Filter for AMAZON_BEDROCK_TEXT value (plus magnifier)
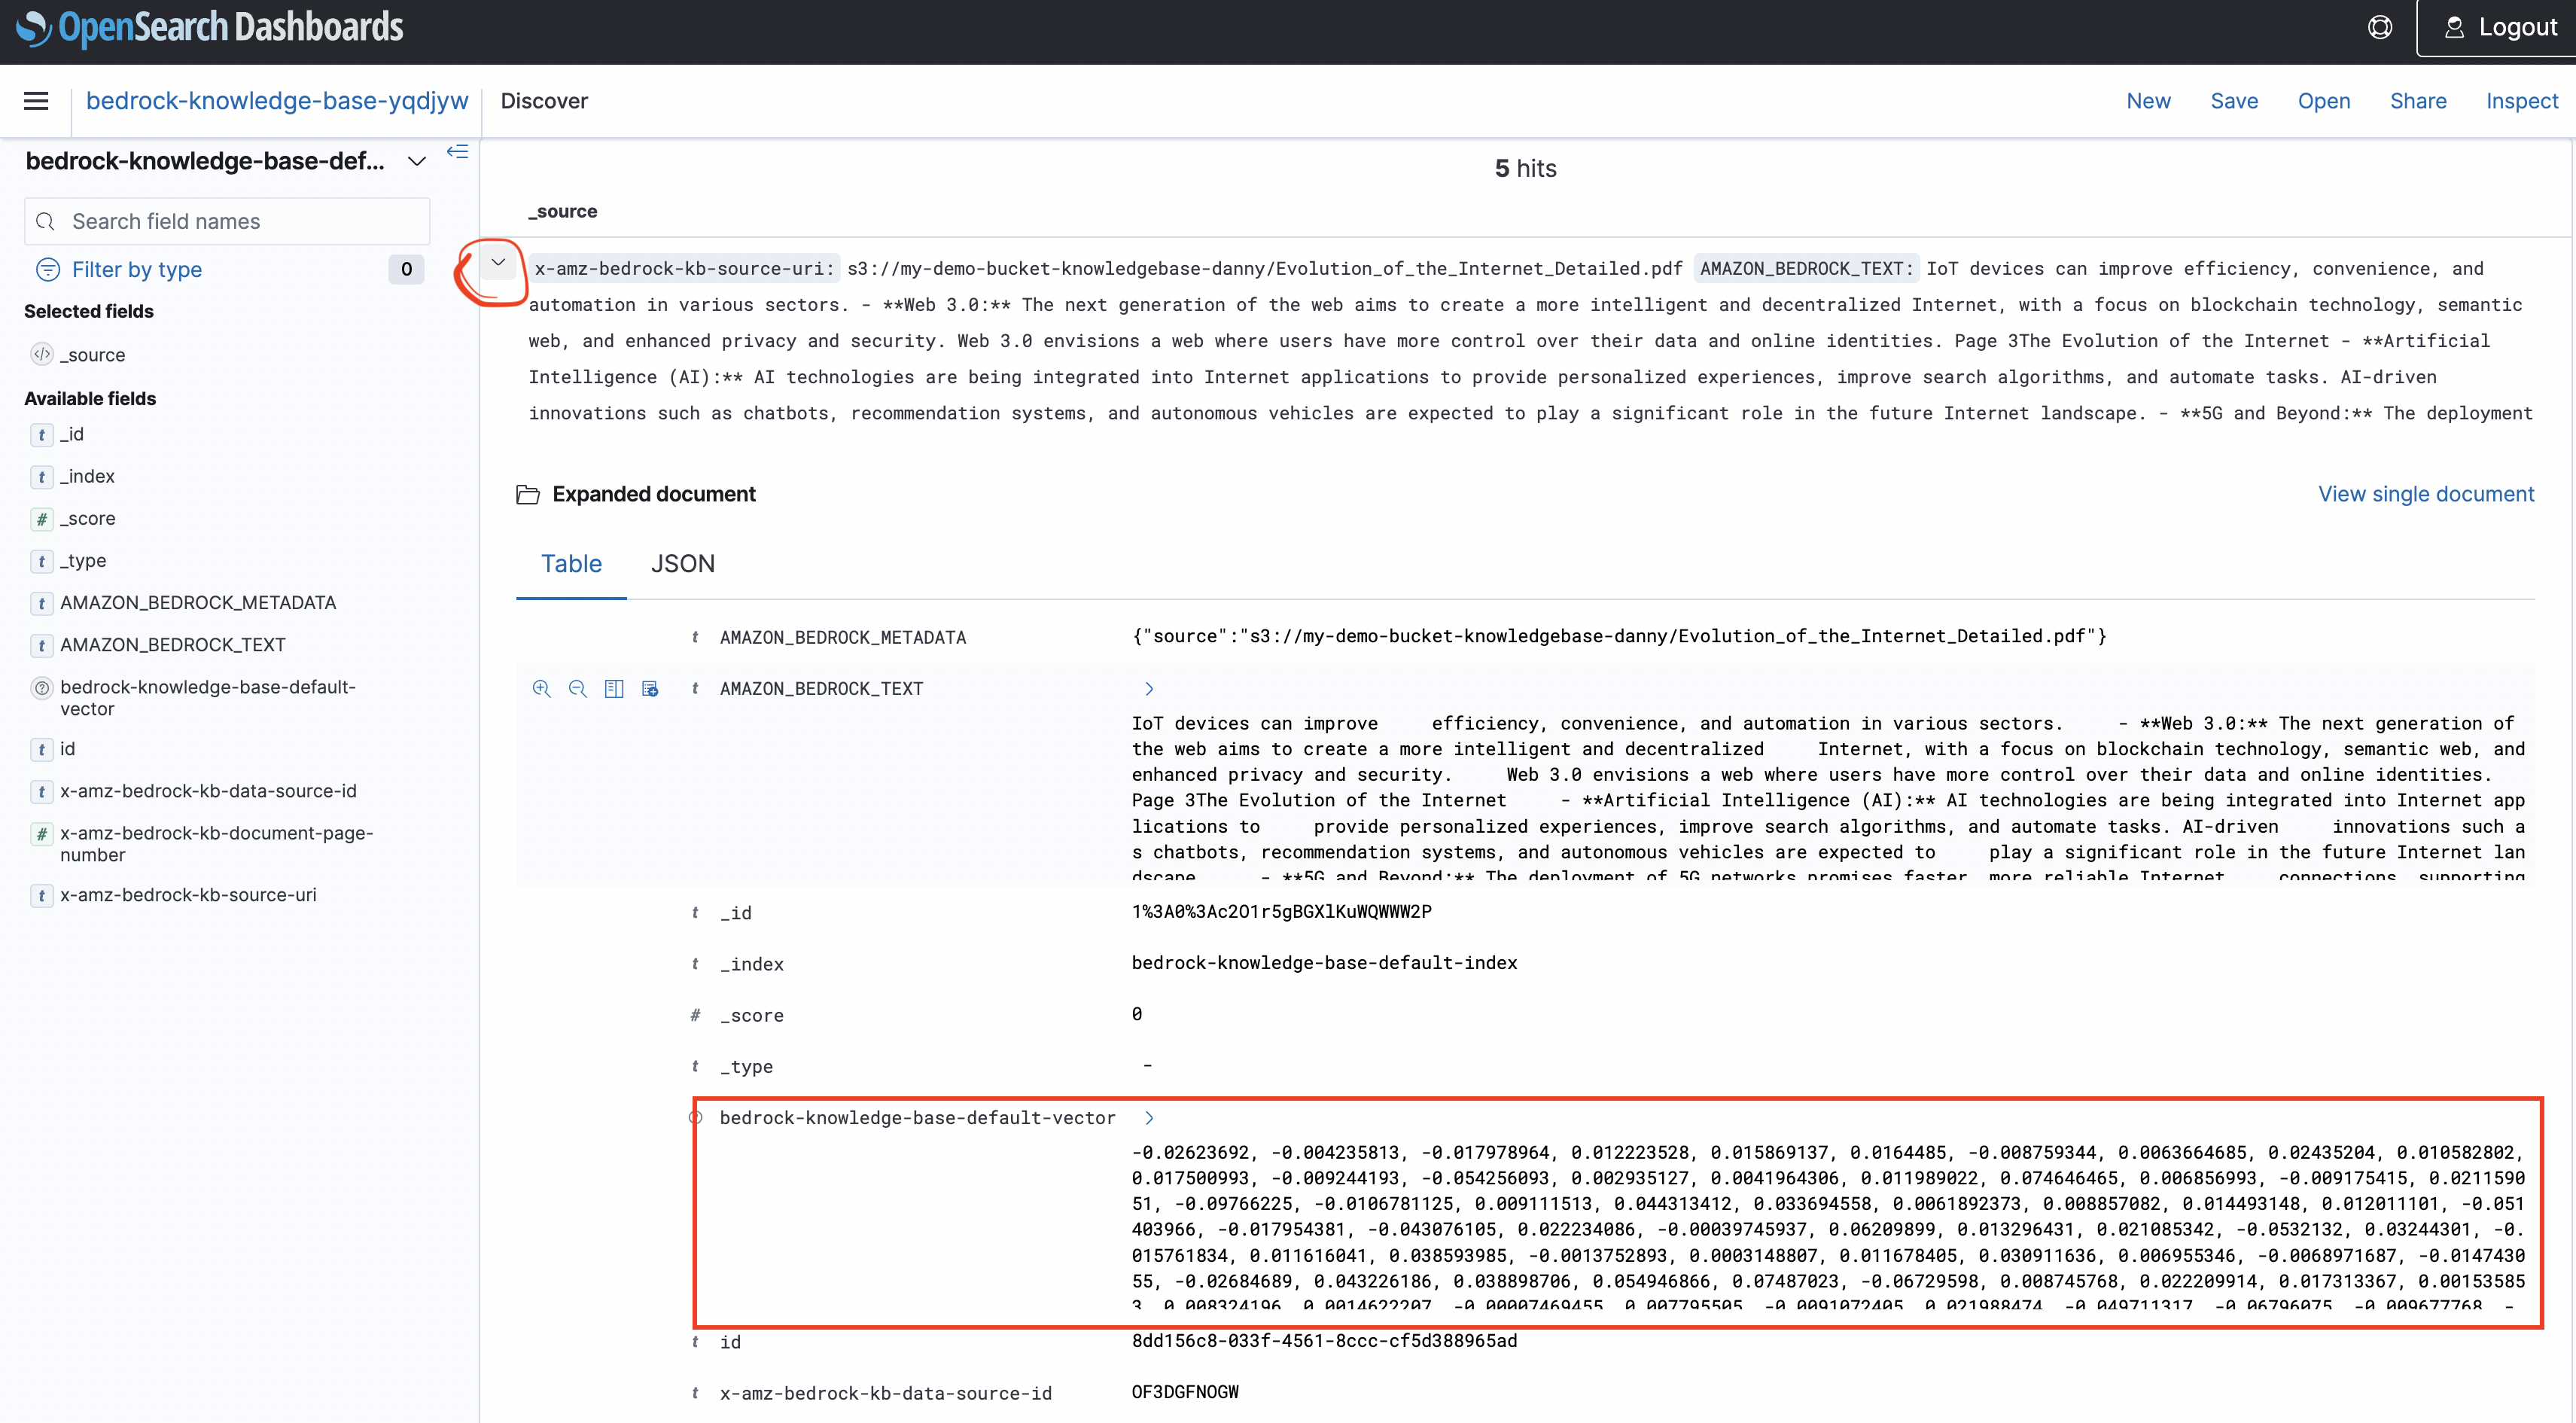This screenshot has height=1423, width=2576. 542,688
